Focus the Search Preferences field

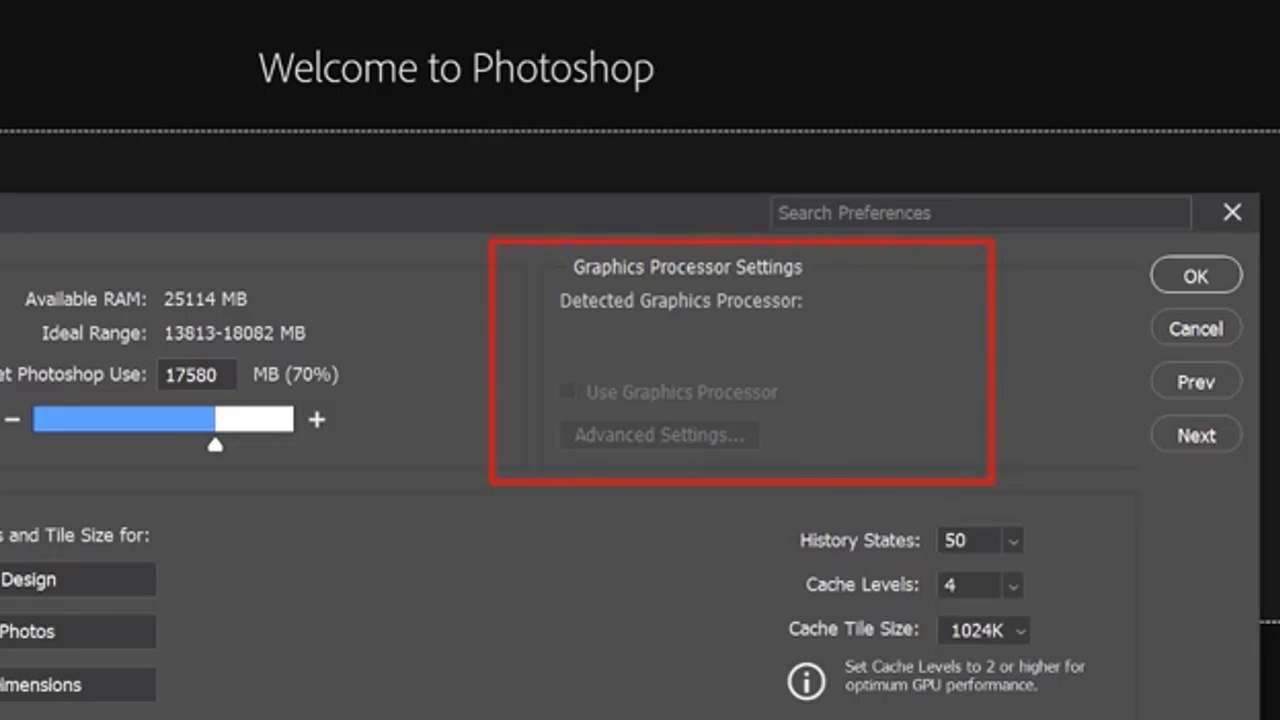pos(981,213)
